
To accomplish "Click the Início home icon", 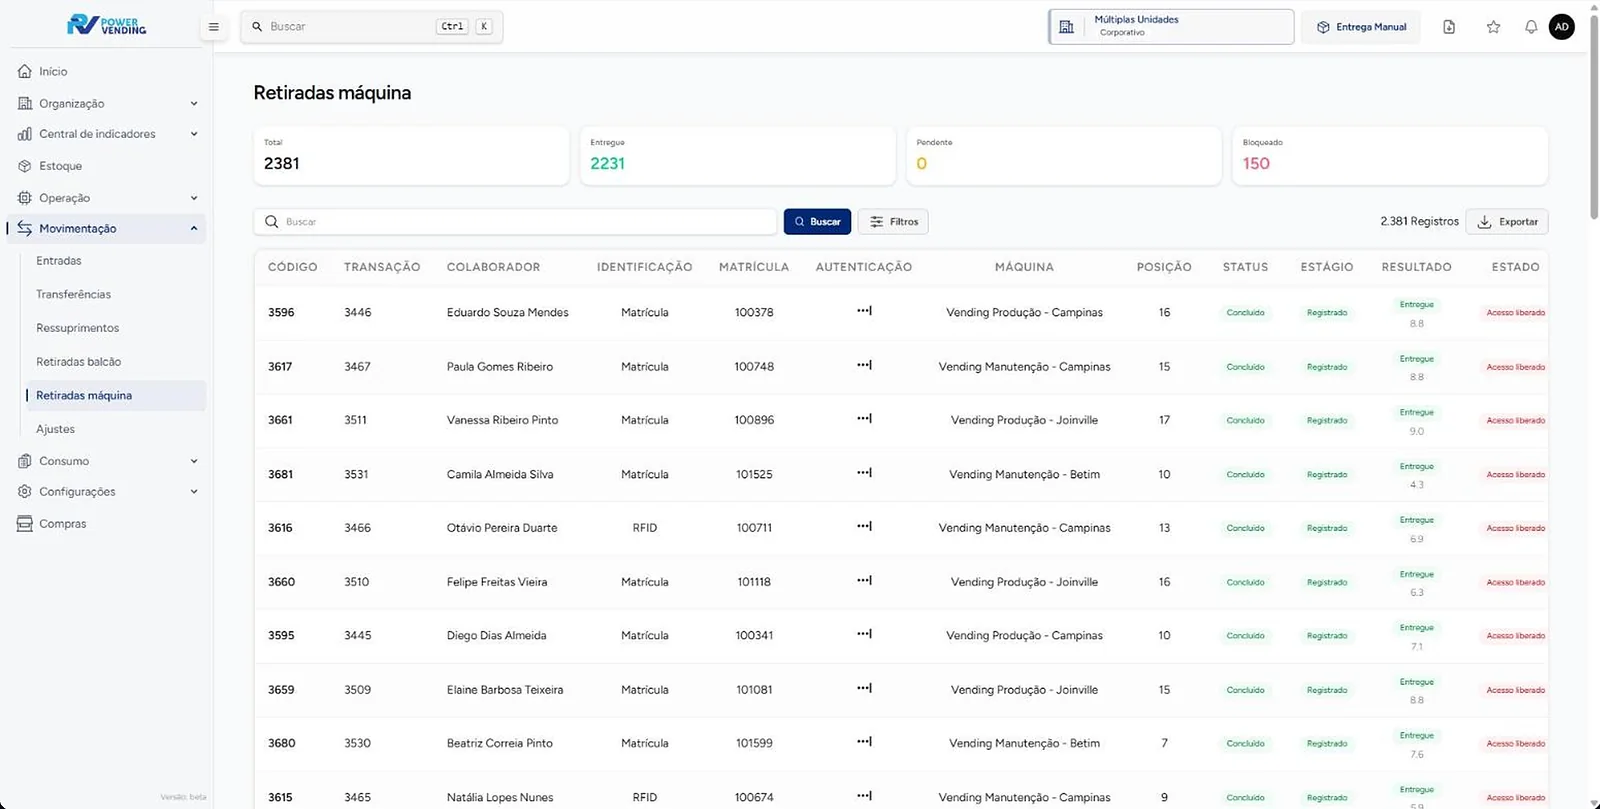I will click(x=25, y=71).
